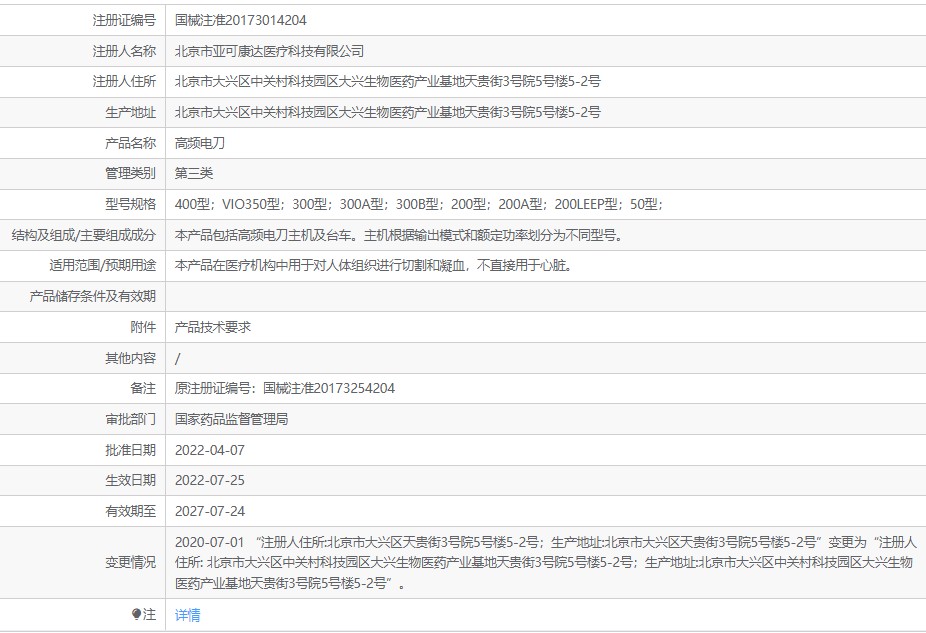Click the 产品储存条件及有效期 label
926x633 pixels.
pyautogui.click(x=93, y=296)
